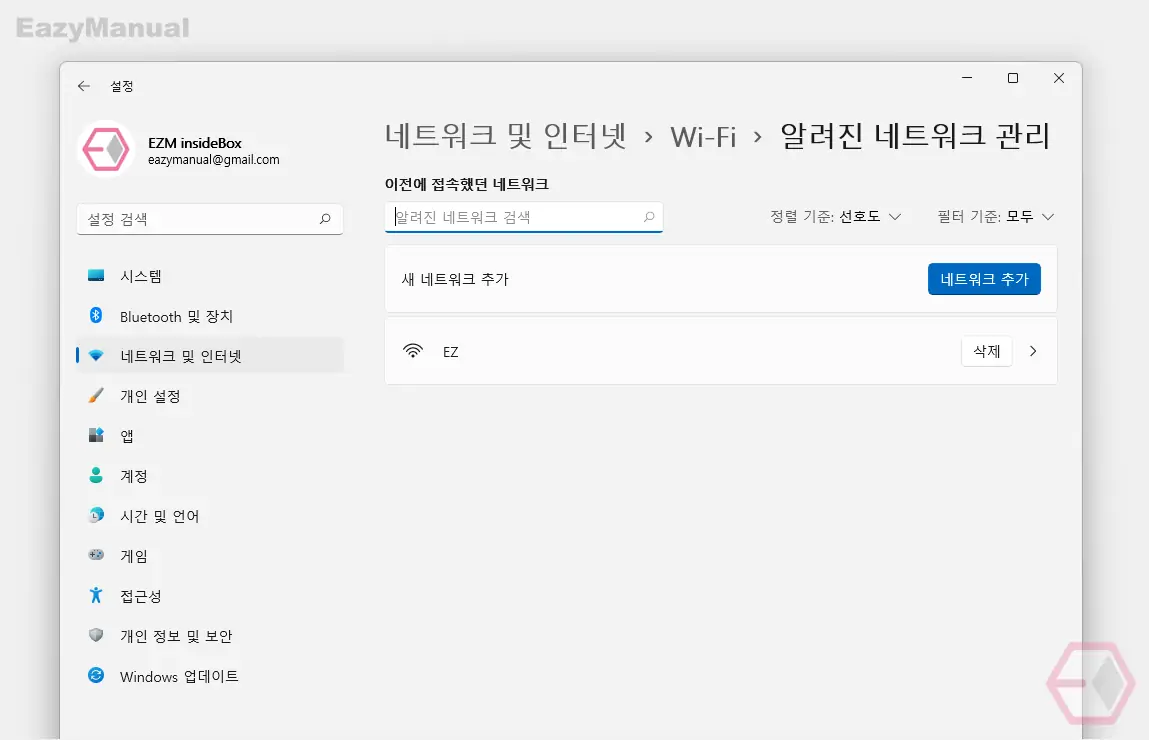
Task: Open 개인 설정 category
Action: [210, 396]
